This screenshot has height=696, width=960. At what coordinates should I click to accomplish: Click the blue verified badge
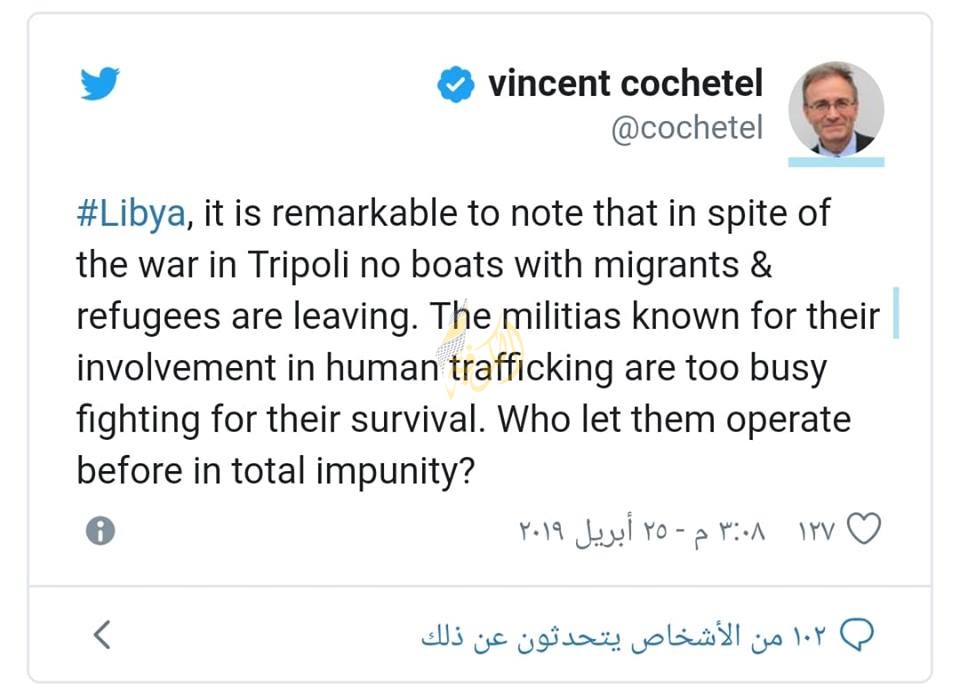coord(456,86)
